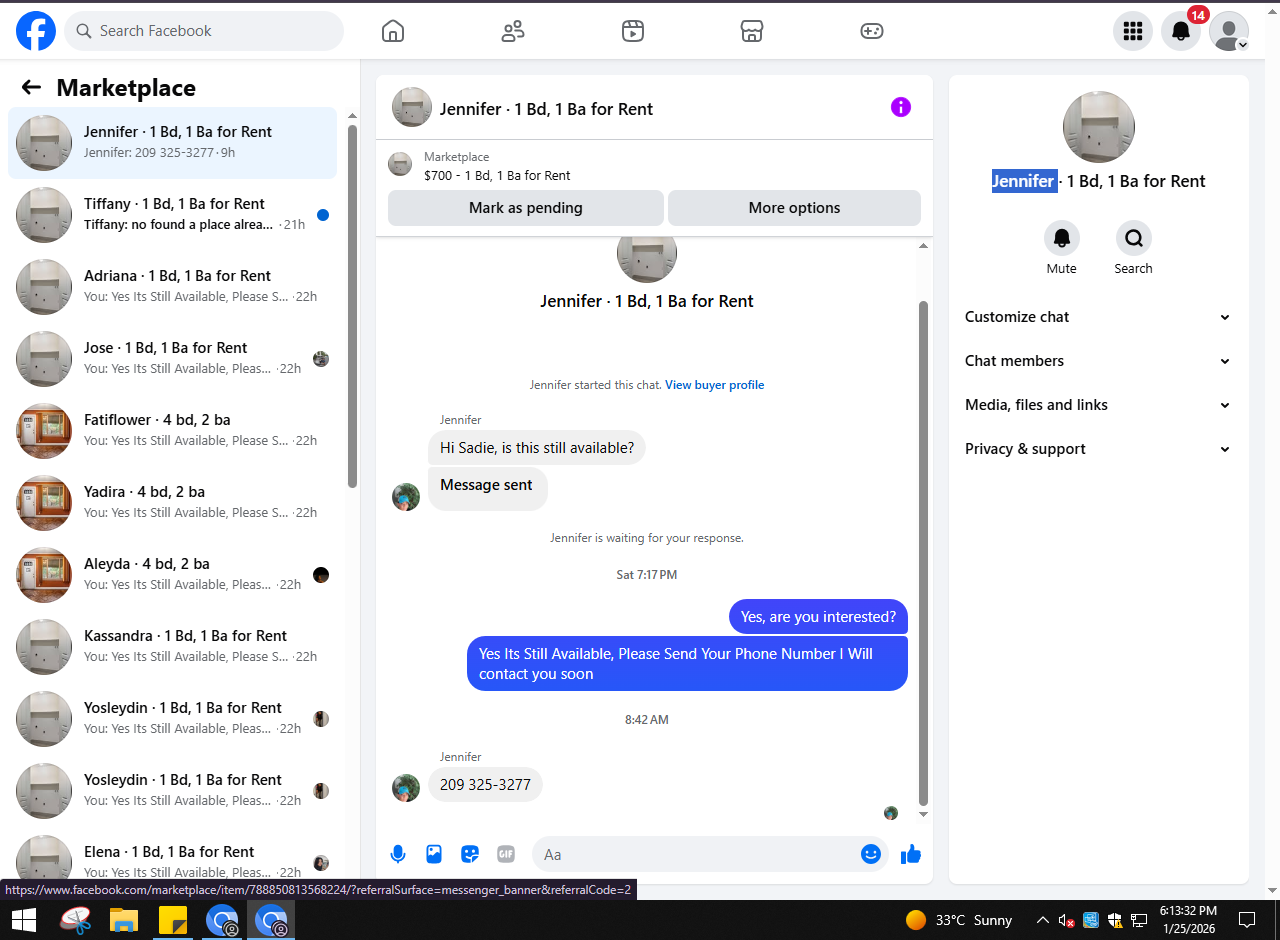Select Yadira's 4 bd, 2 ba conversation
1280x940 pixels.
click(x=172, y=503)
